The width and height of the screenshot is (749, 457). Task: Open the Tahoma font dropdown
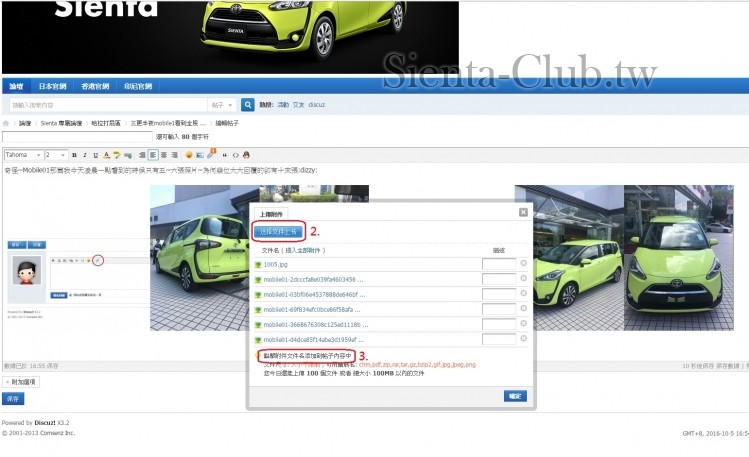click(x=23, y=155)
